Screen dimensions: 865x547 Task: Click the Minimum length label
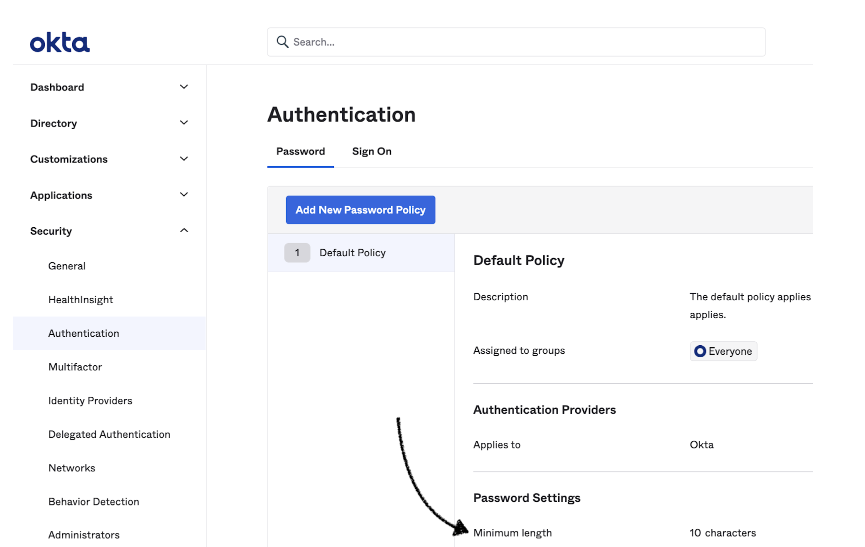pyautogui.click(x=512, y=533)
